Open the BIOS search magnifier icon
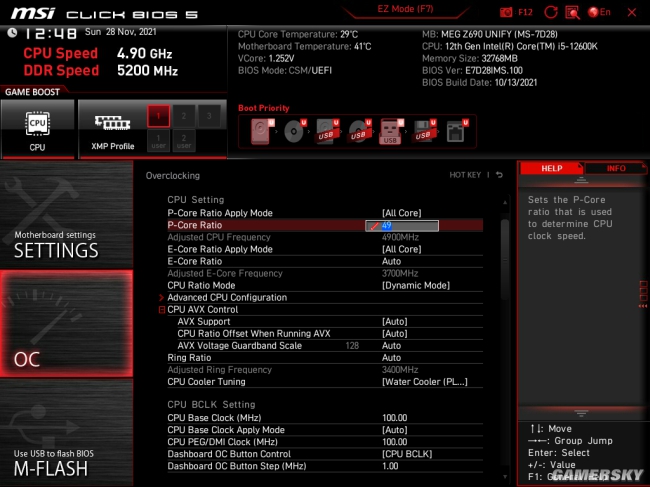 (x=572, y=12)
